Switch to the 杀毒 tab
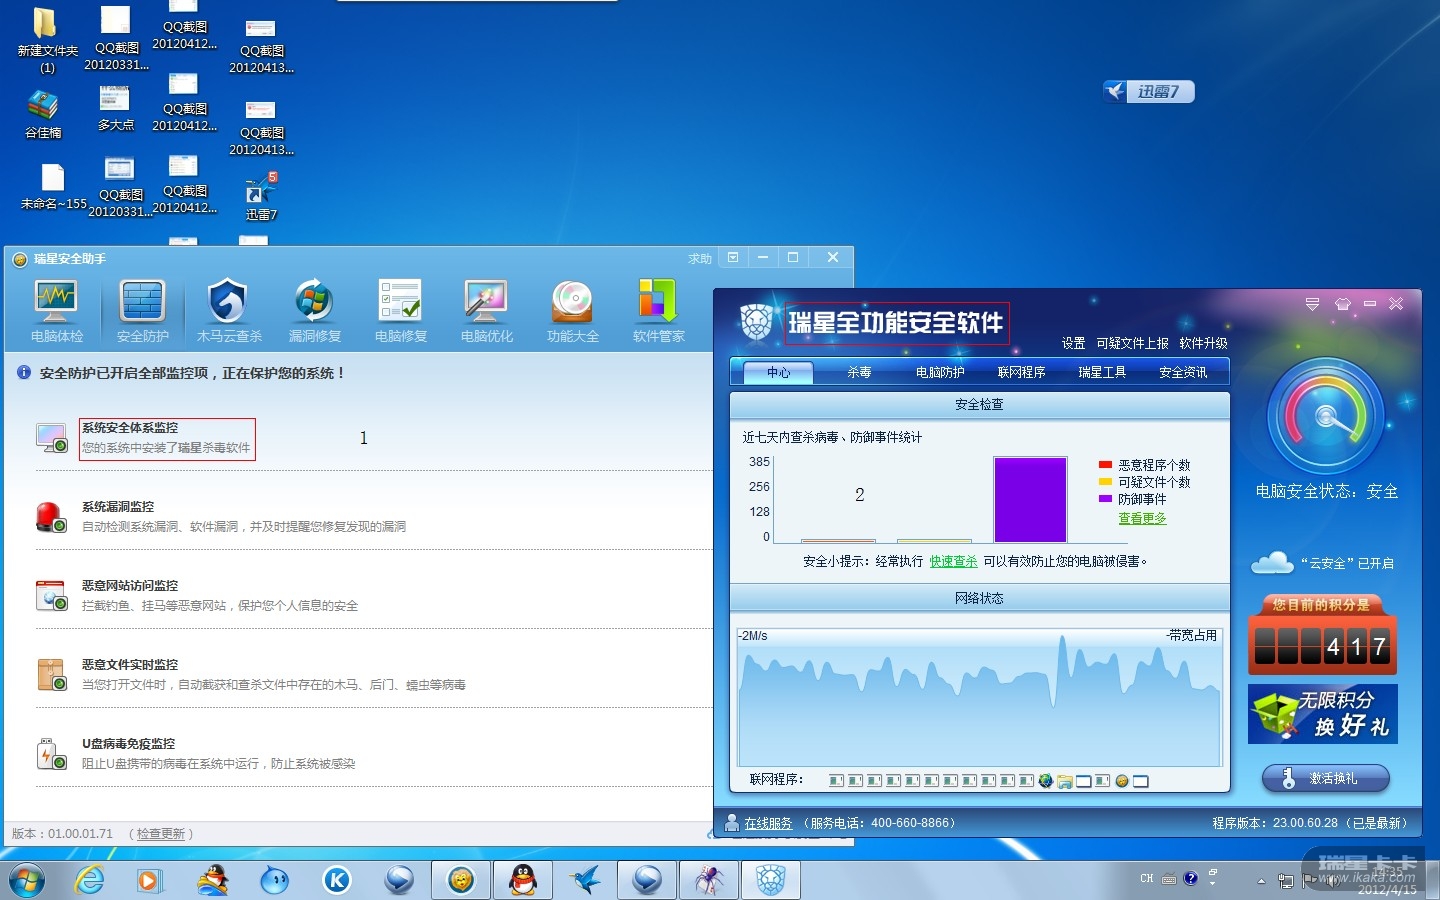This screenshot has height=900, width=1440. tap(859, 372)
